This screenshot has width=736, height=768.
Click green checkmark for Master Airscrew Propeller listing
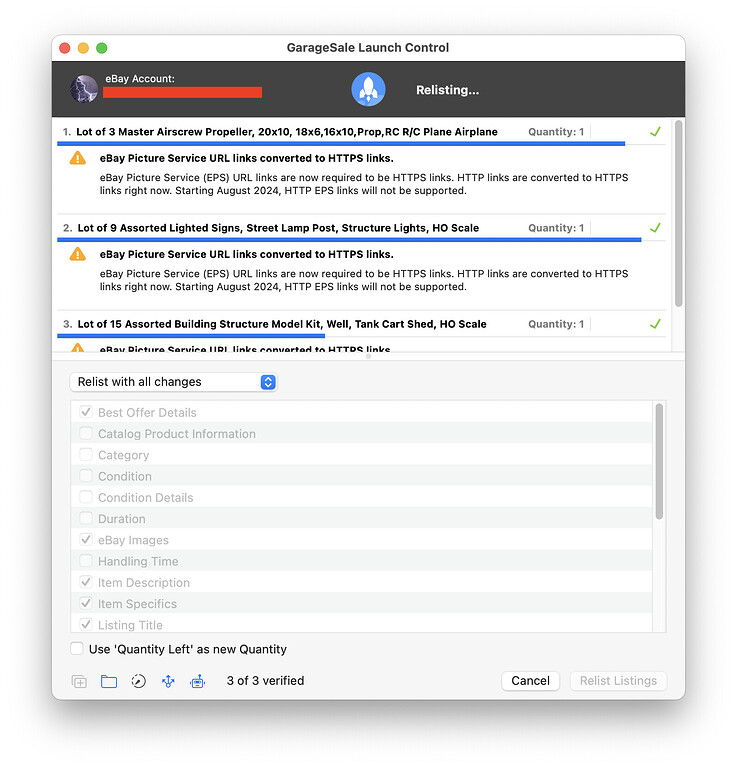[x=655, y=131]
